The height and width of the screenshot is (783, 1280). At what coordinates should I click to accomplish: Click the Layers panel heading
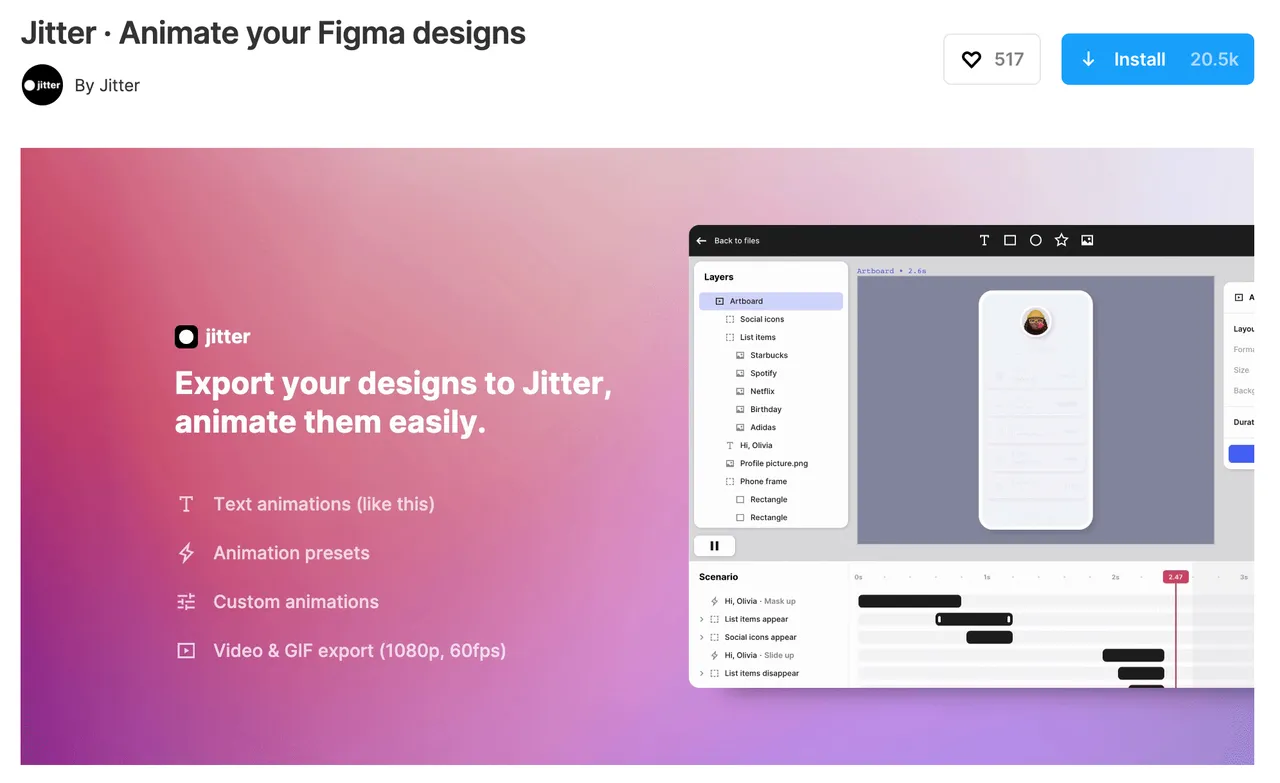coord(718,277)
